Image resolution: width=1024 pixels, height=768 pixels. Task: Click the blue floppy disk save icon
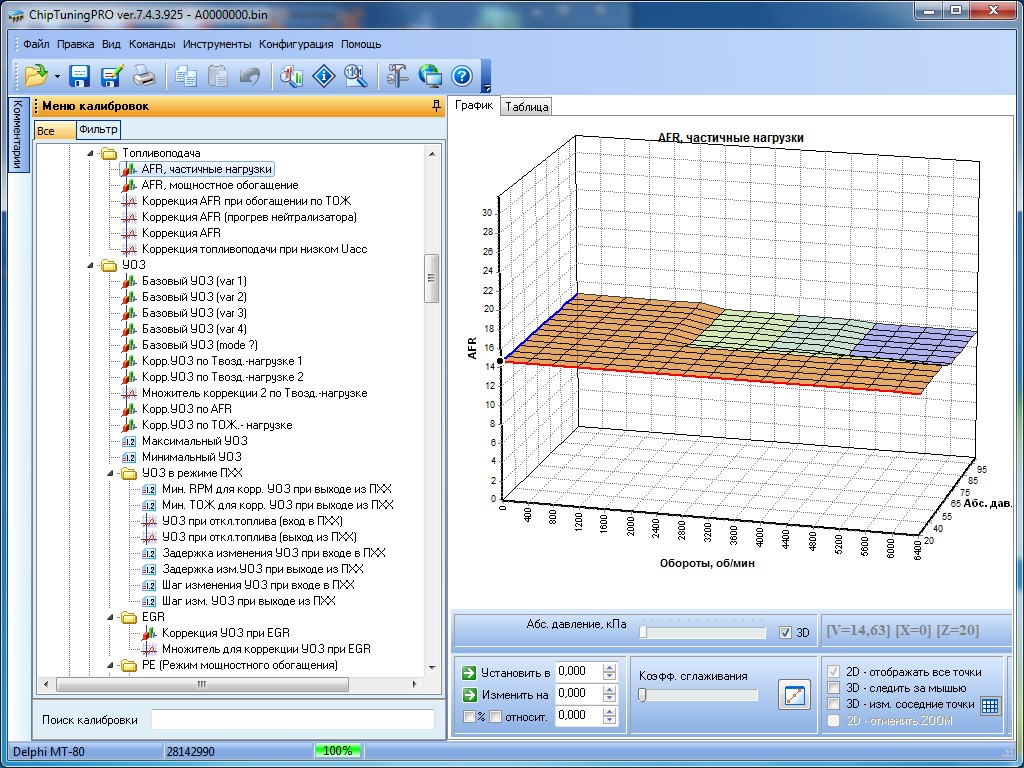point(80,76)
